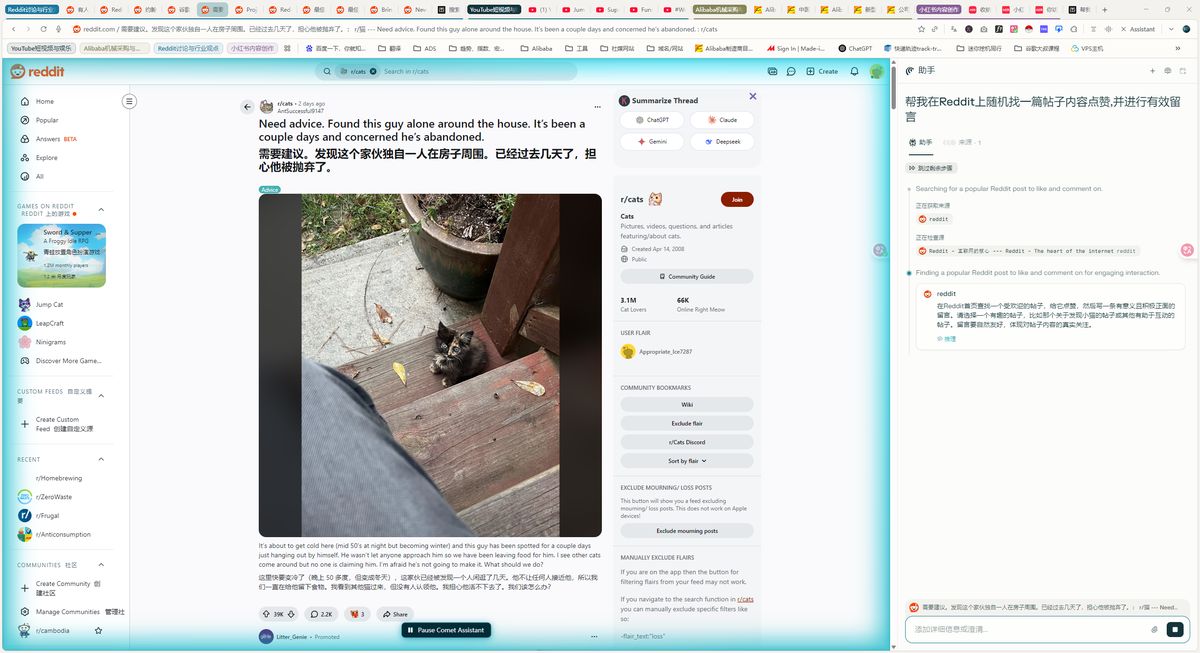Open Reddit notifications bell
The width and height of the screenshot is (1200, 653).
tap(854, 71)
